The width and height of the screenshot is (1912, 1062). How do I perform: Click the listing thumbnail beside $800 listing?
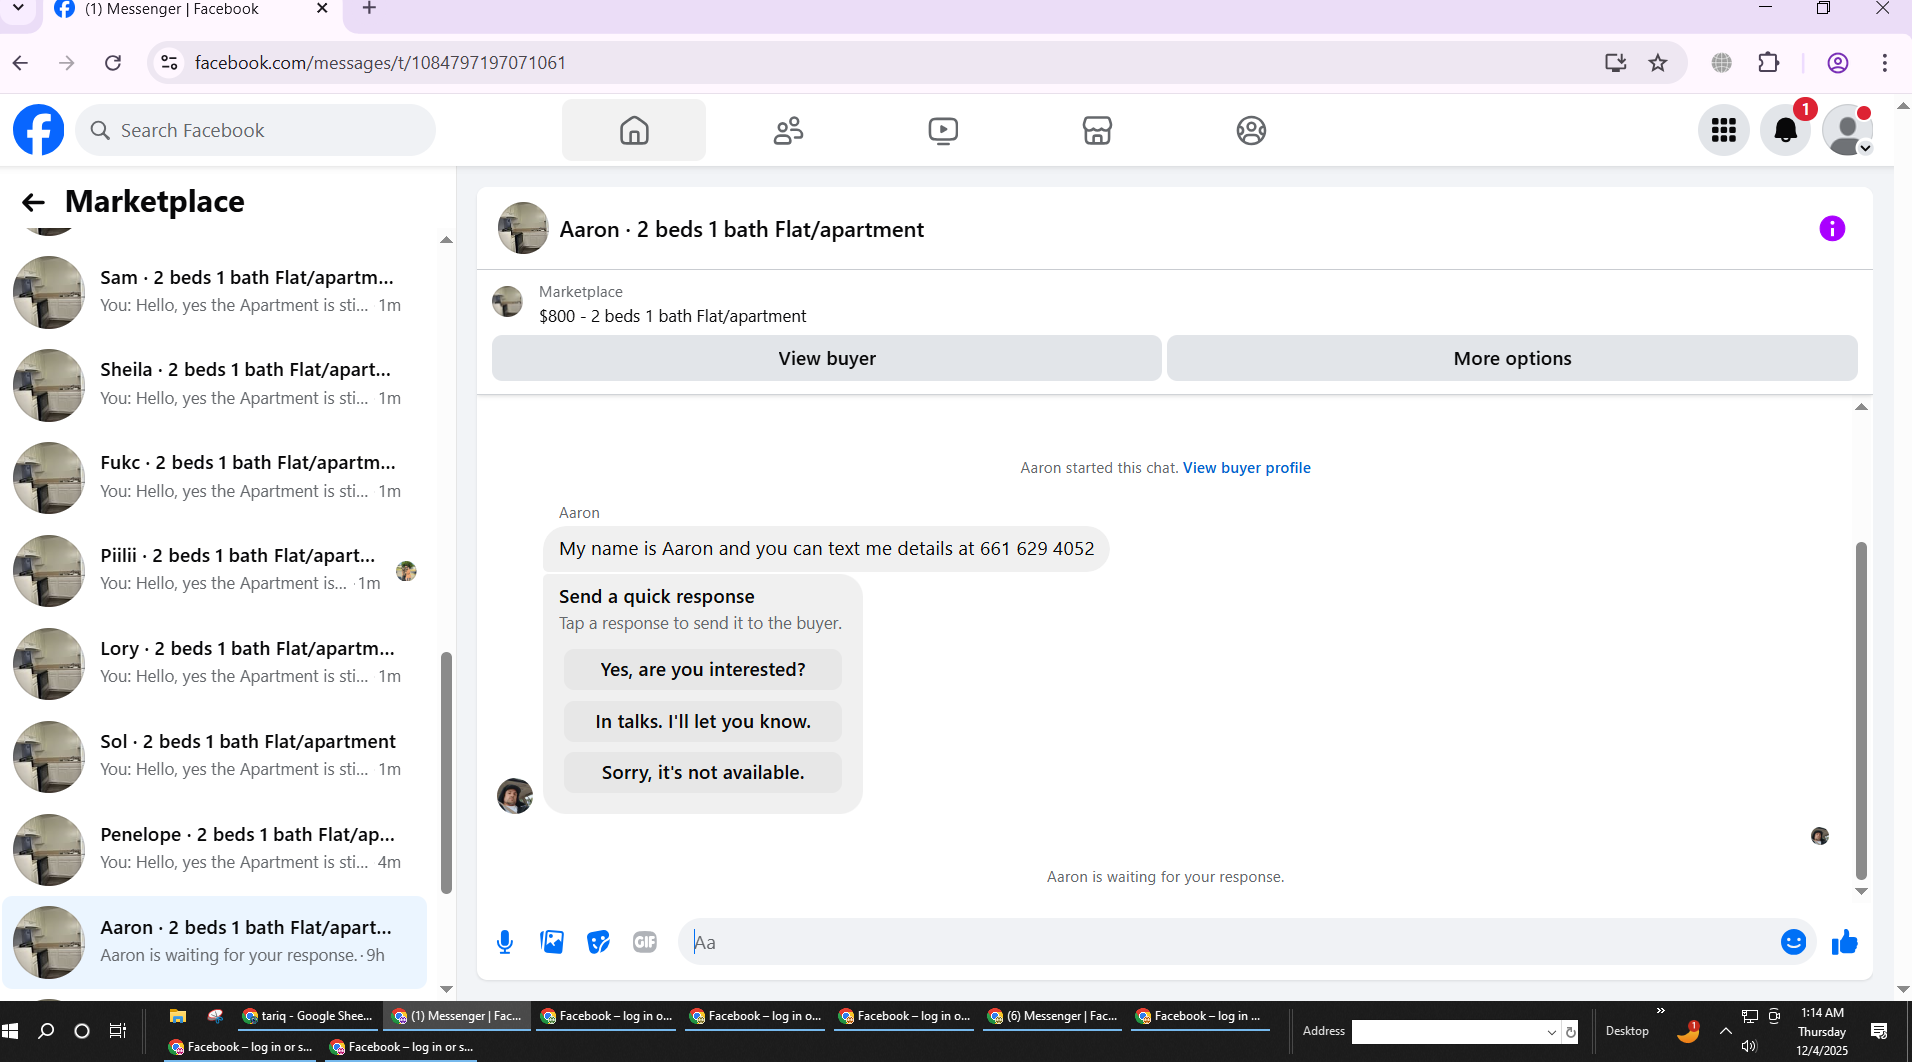point(507,302)
